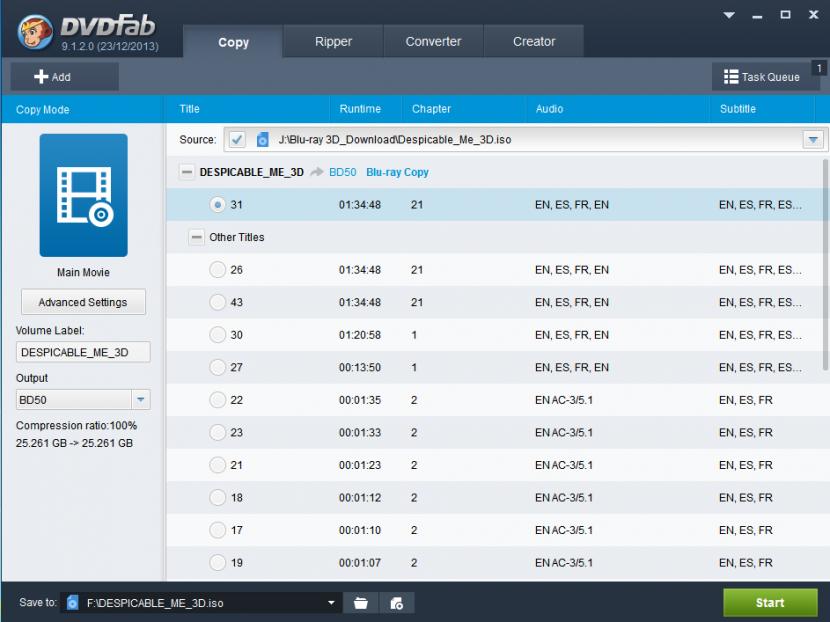Click the DVDFab monkey logo
This screenshot has height=622, width=830.
pos(34,32)
